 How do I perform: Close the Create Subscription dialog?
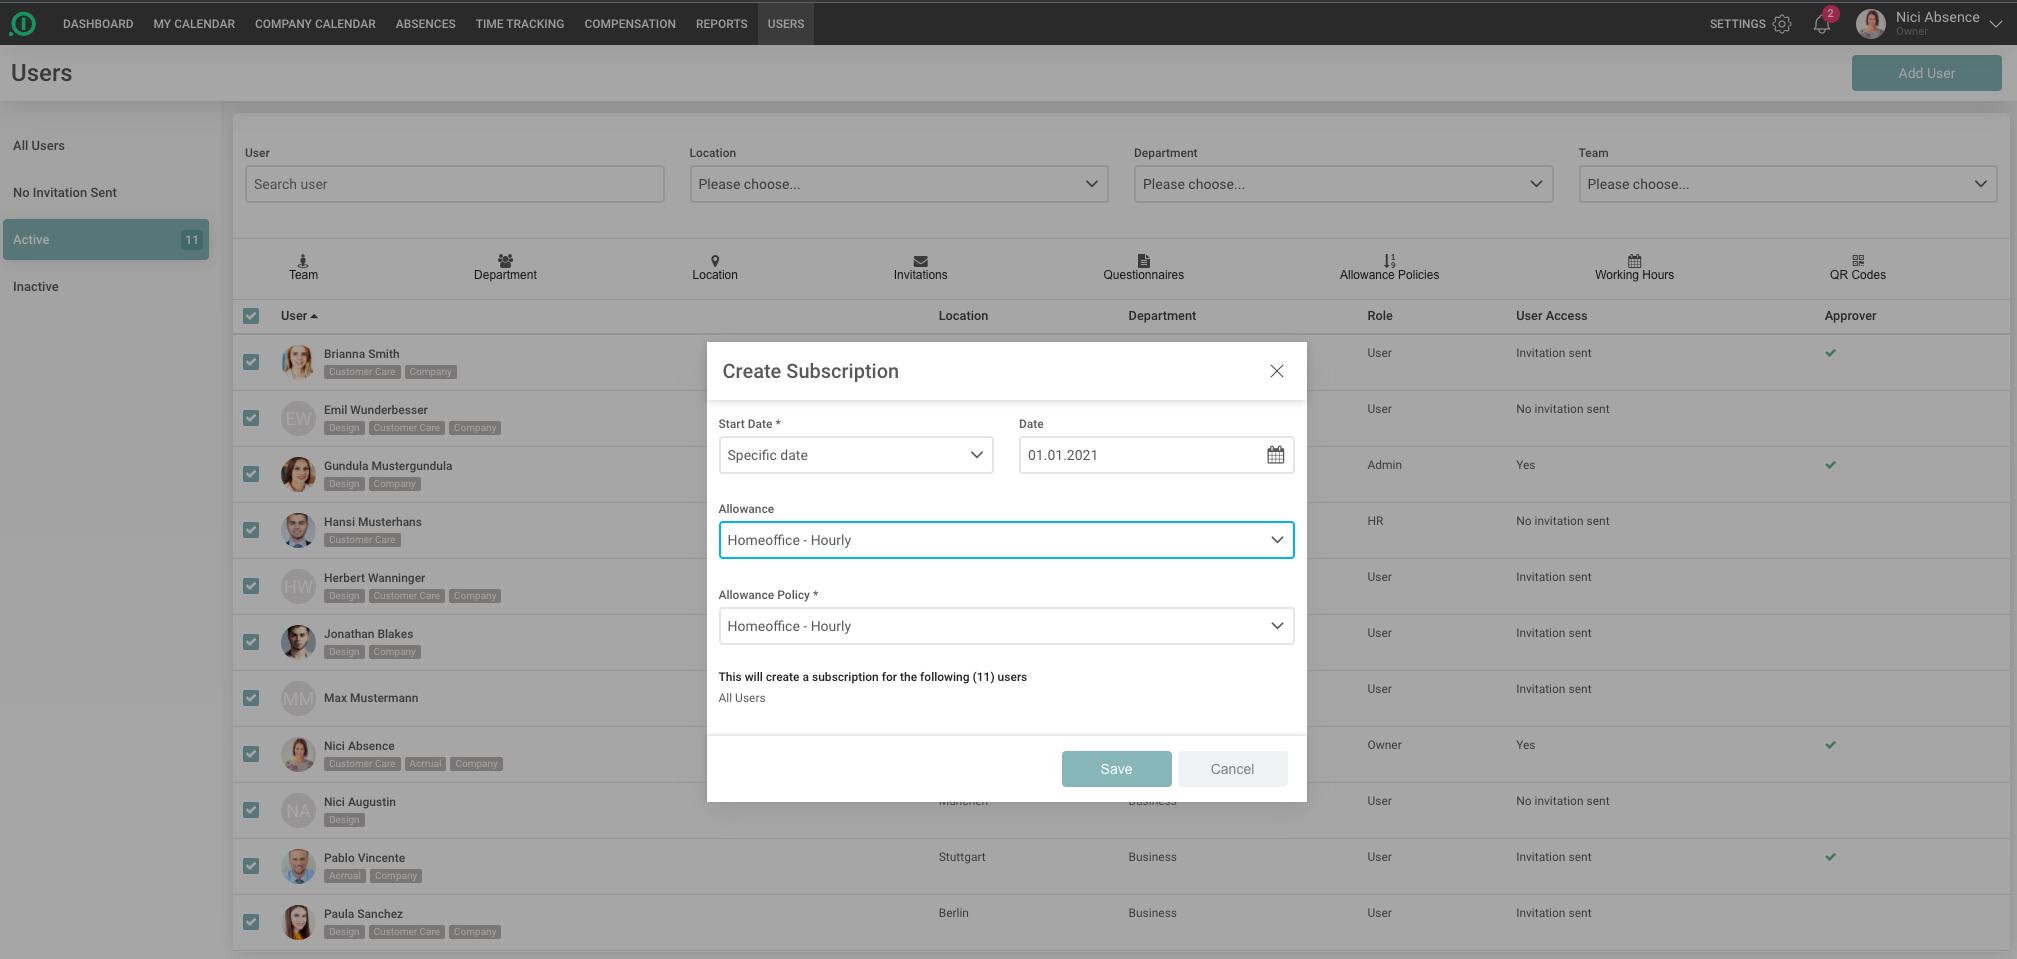coord(1276,371)
